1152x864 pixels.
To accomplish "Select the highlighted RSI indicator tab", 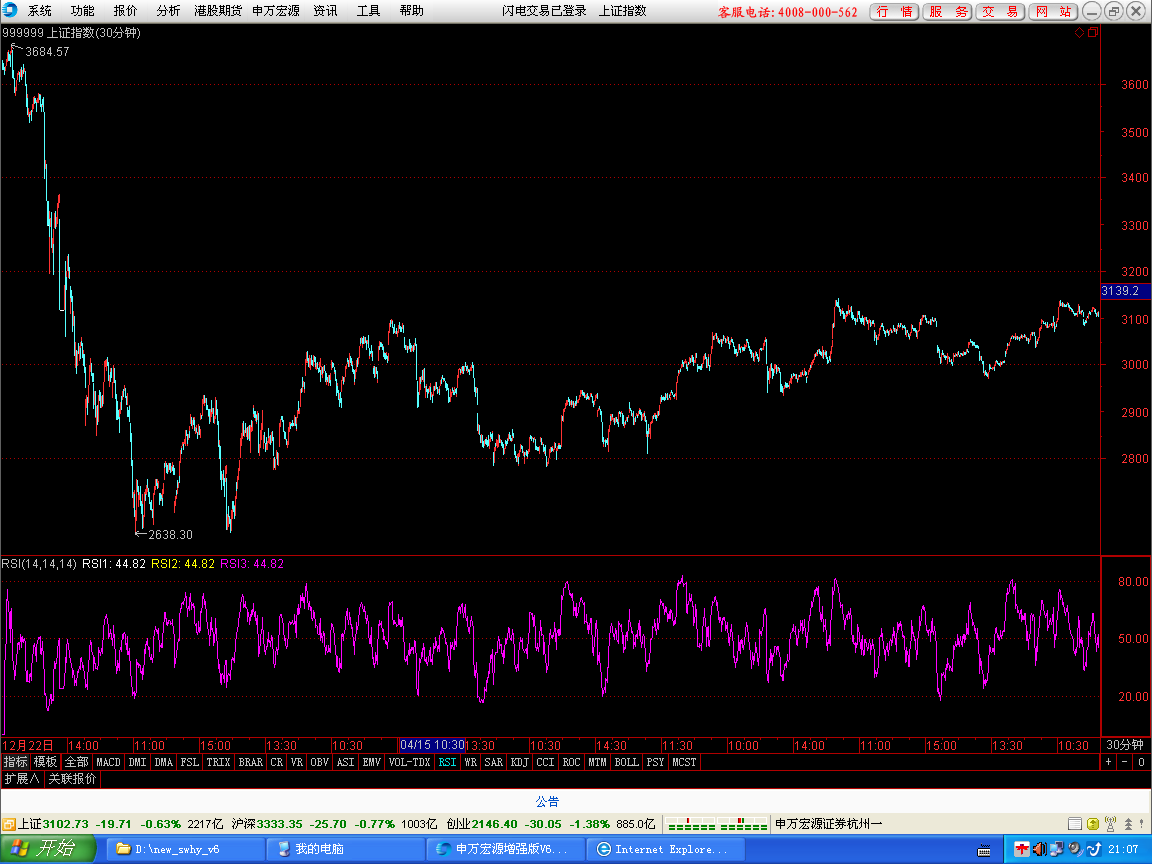I will (447, 762).
